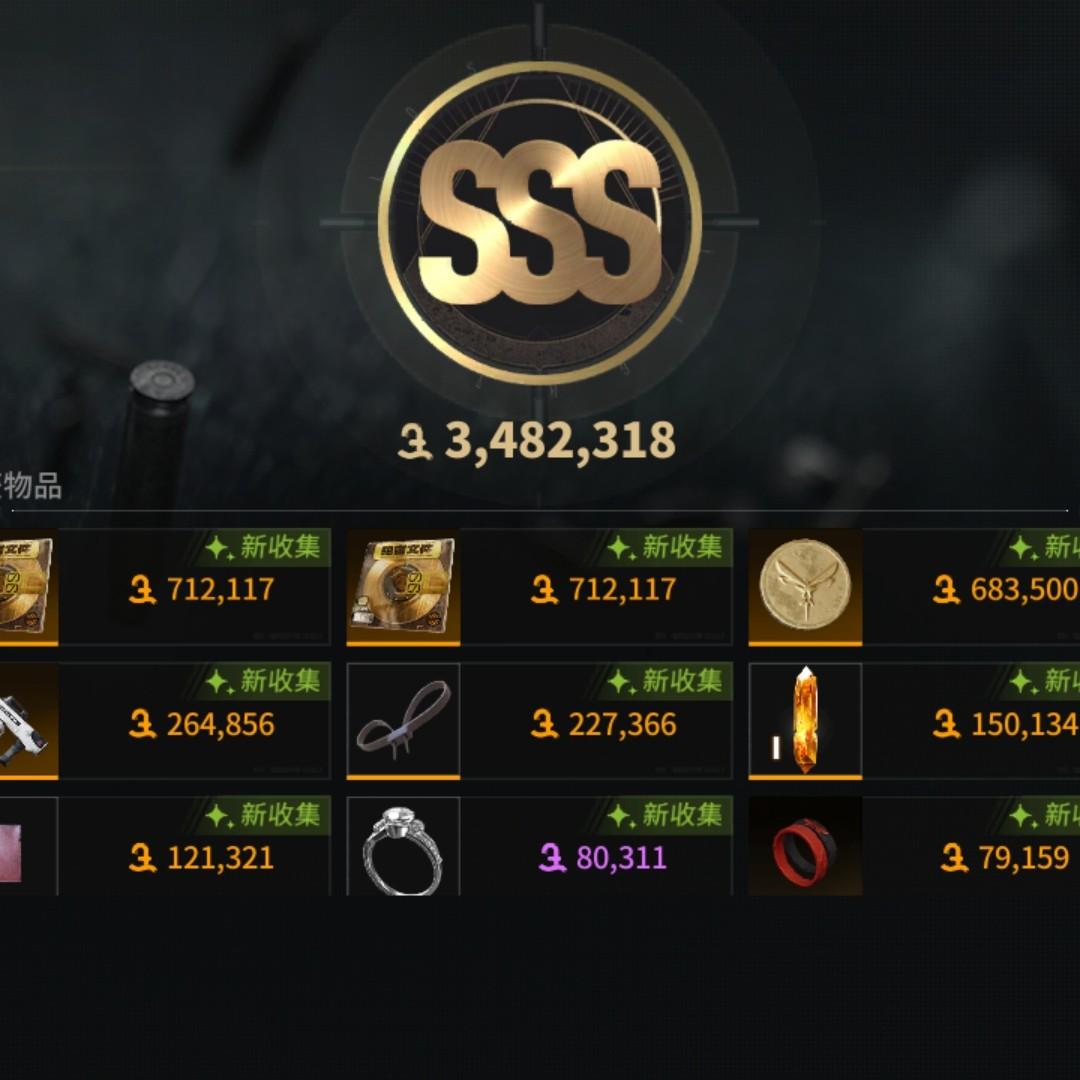Click the 264,856 pistol price
This screenshot has height=1080, width=1080.
click(202, 725)
